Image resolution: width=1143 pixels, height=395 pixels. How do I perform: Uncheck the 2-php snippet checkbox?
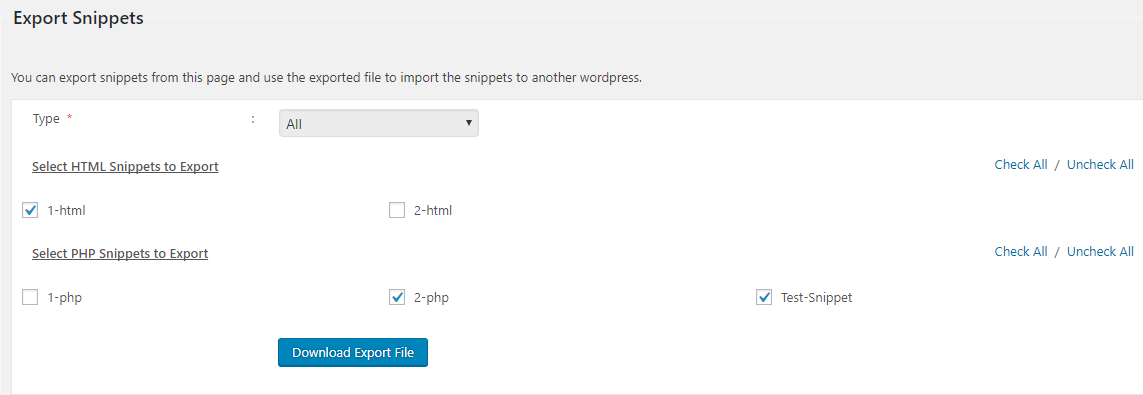397,297
